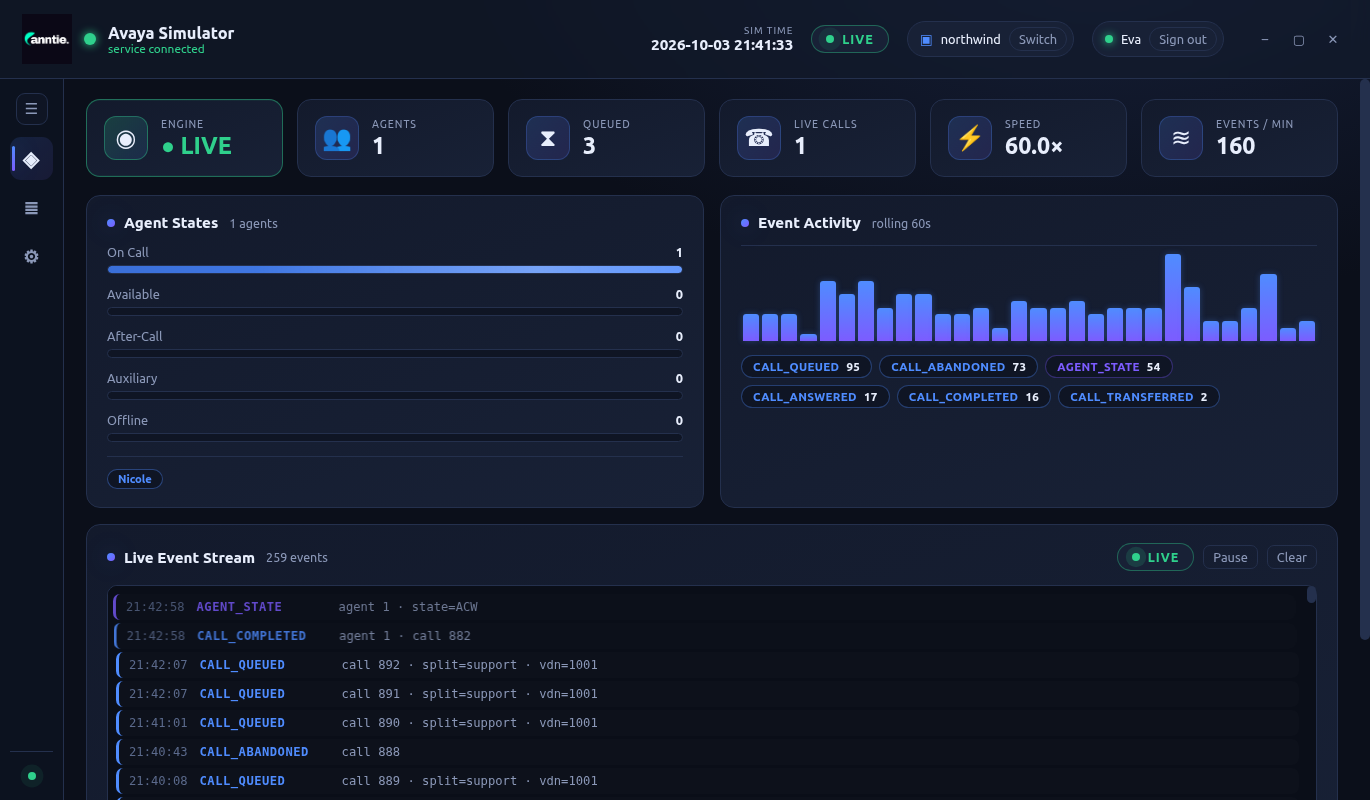Click the Agents people icon
1370x800 pixels.
coord(337,138)
